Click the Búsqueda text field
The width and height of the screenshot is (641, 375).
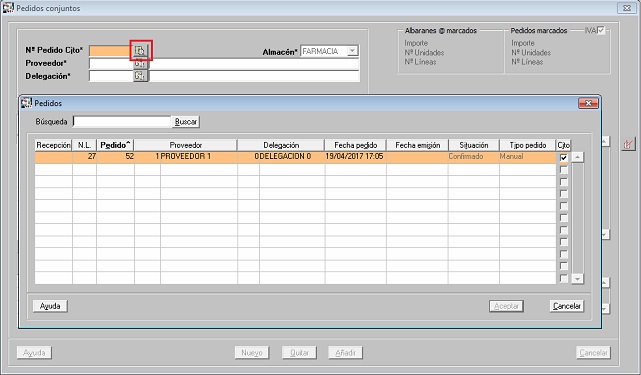(122, 121)
